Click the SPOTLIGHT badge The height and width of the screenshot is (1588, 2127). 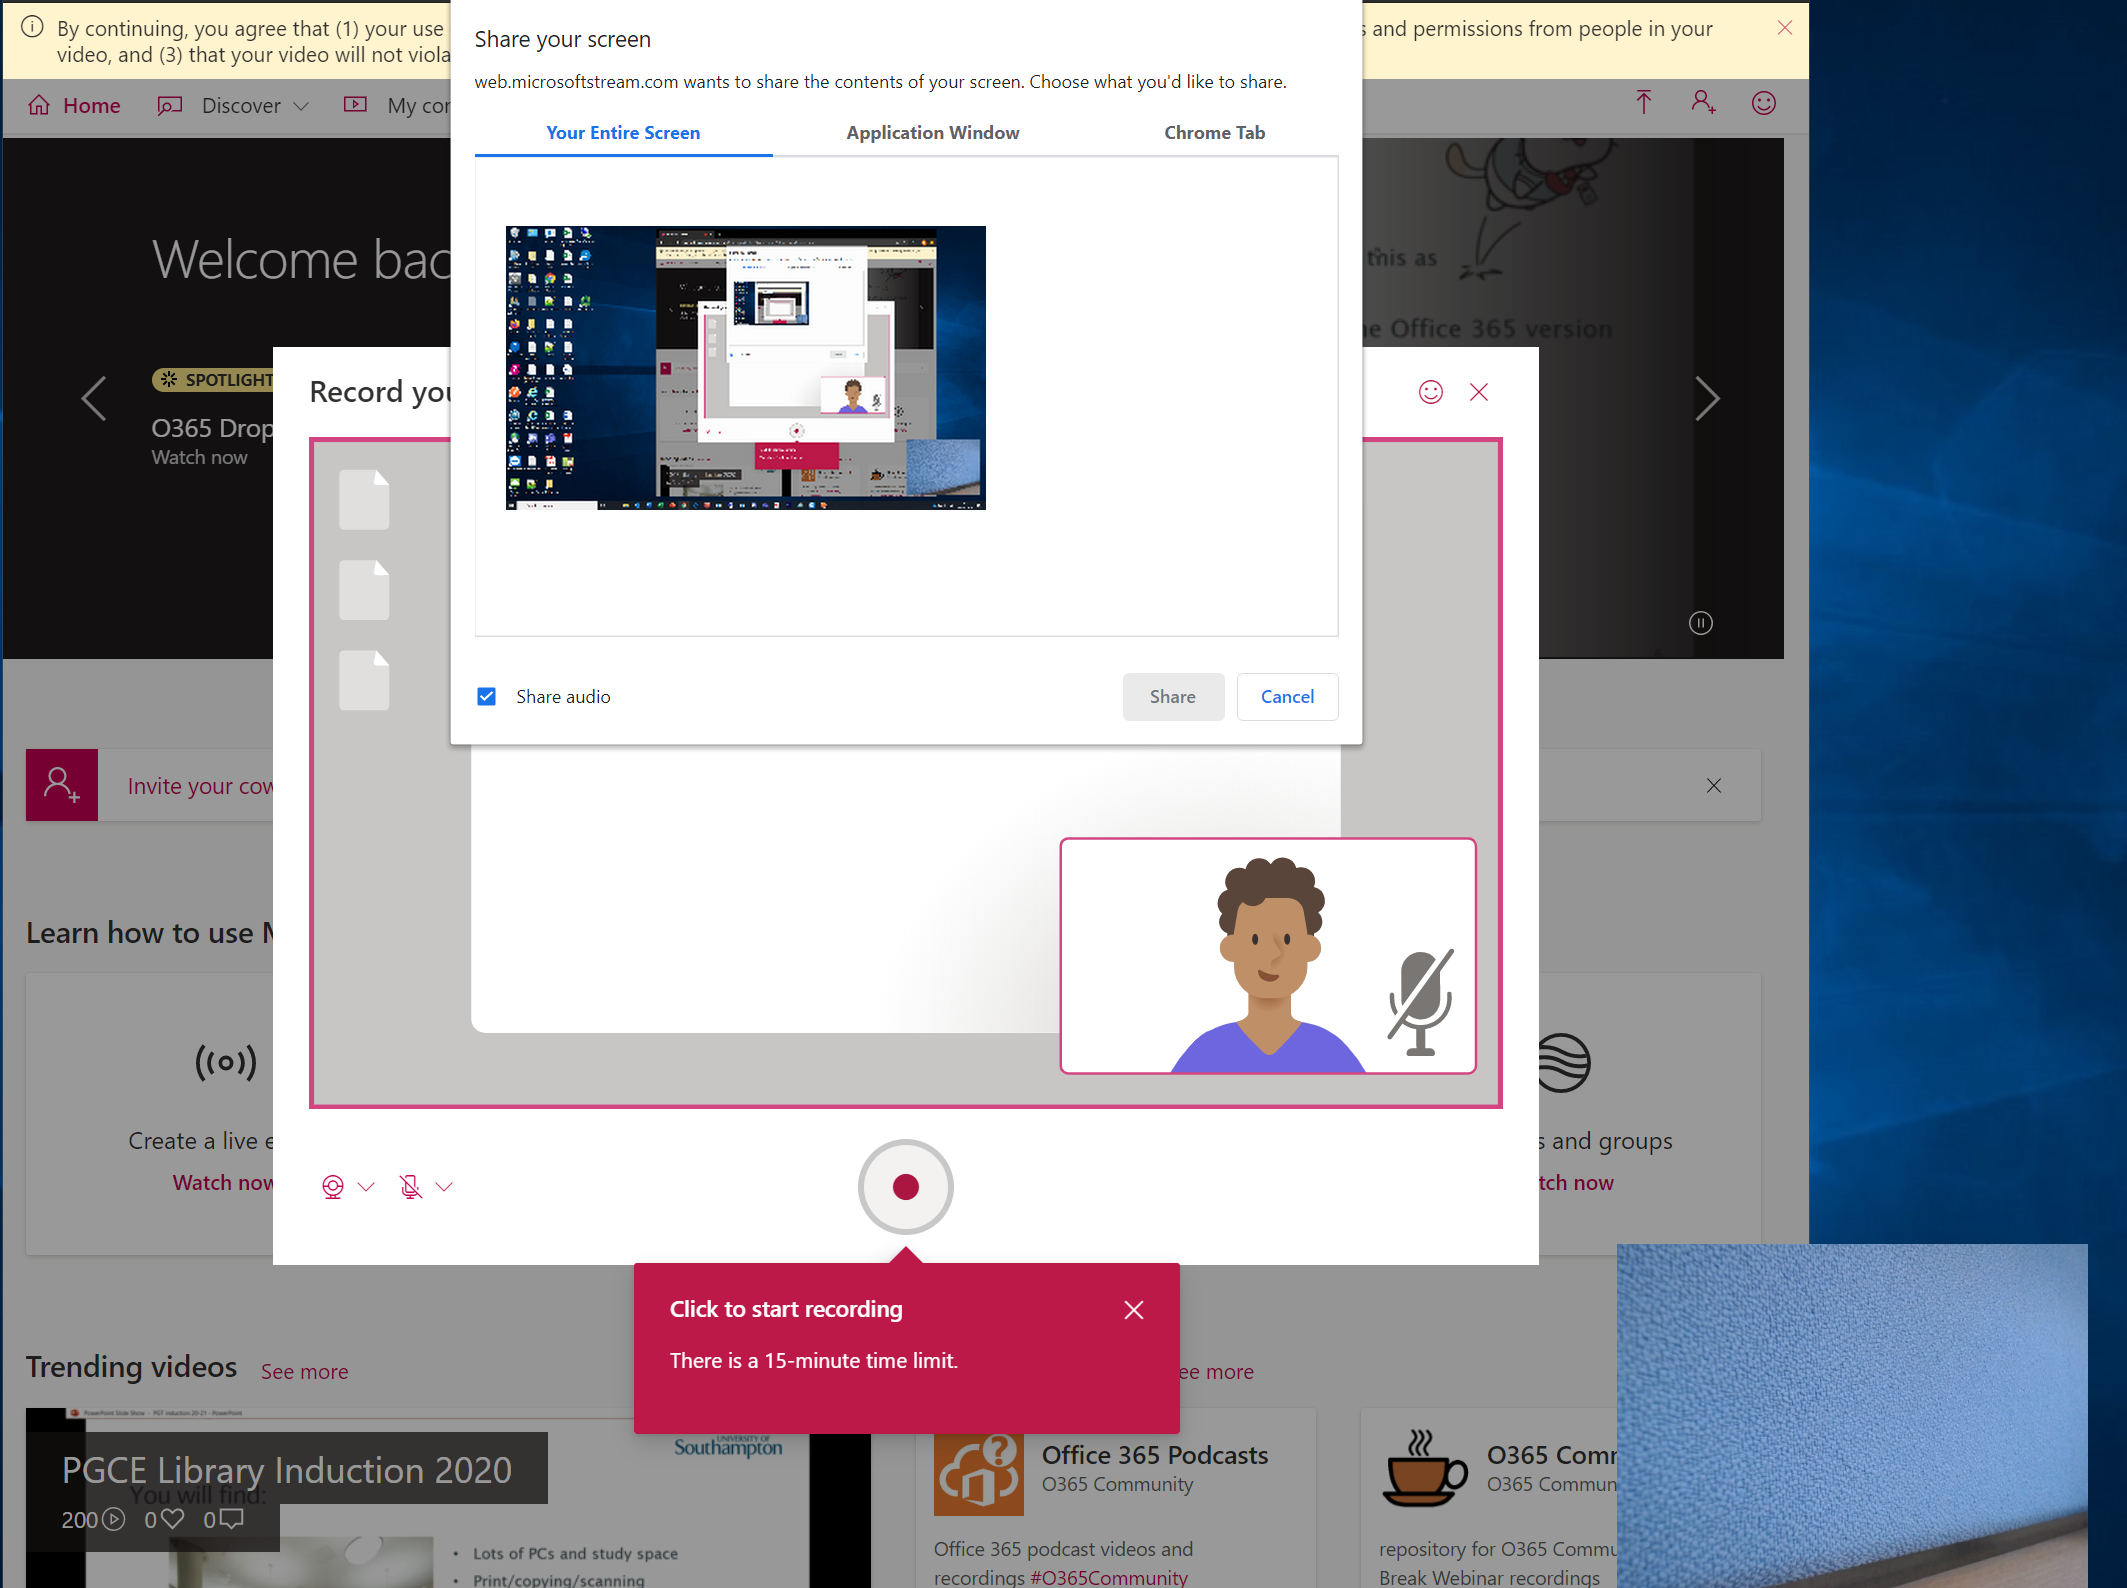[213, 380]
